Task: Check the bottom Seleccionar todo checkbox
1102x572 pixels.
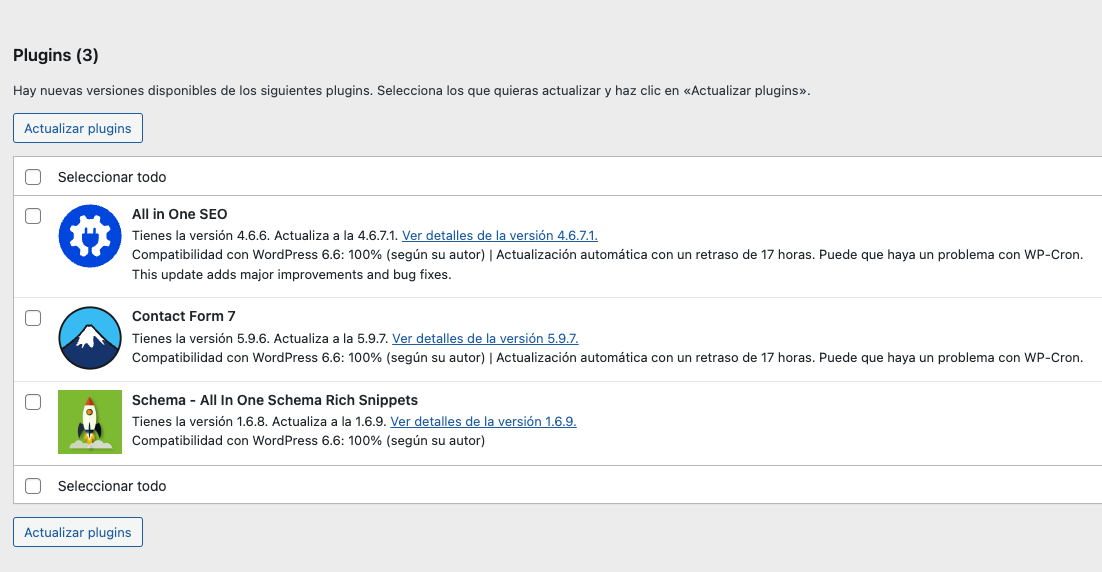Action: tap(33, 486)
